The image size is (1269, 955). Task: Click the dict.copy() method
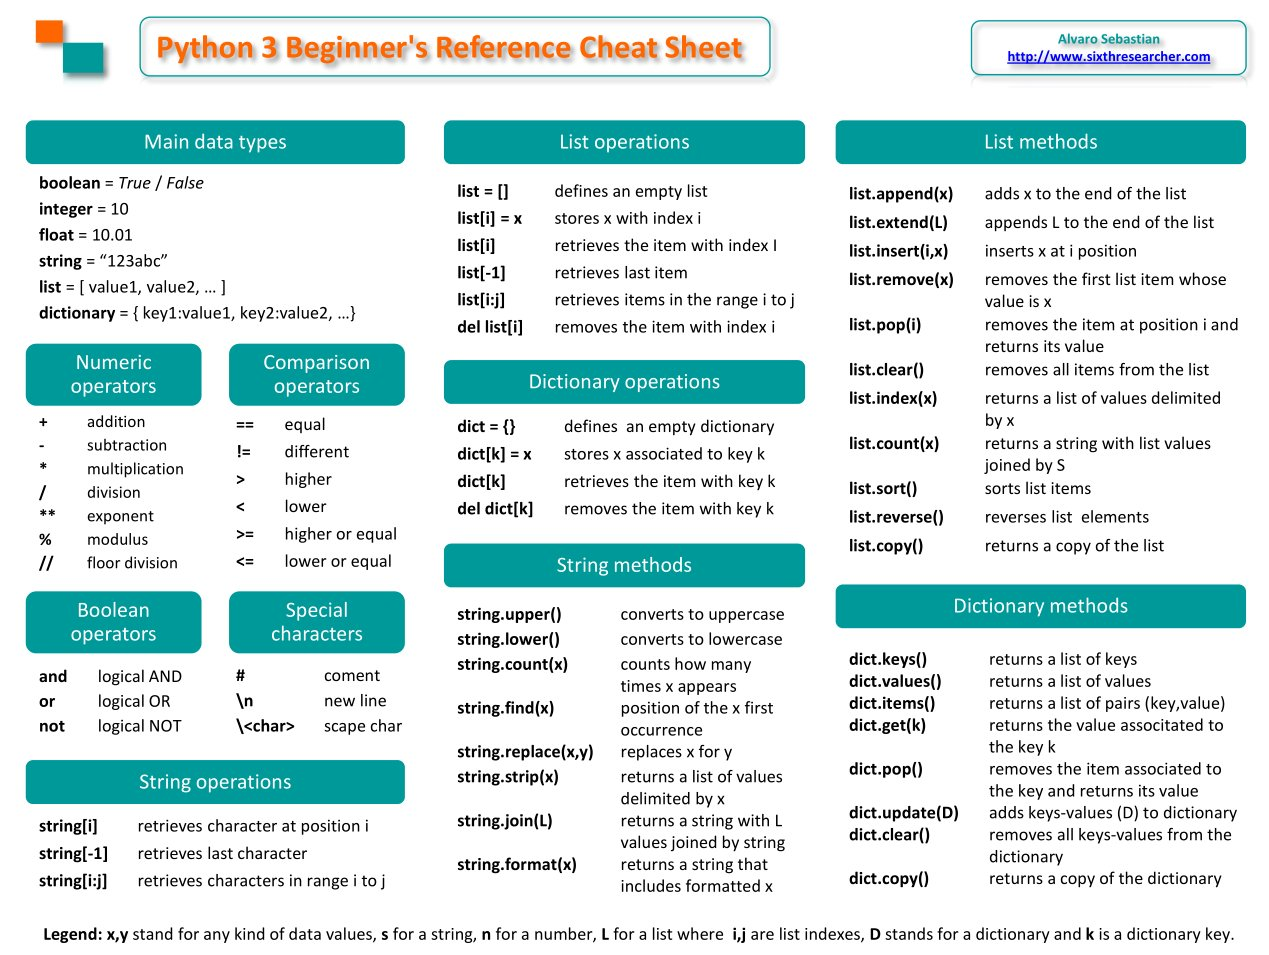(x=889, y=879)
